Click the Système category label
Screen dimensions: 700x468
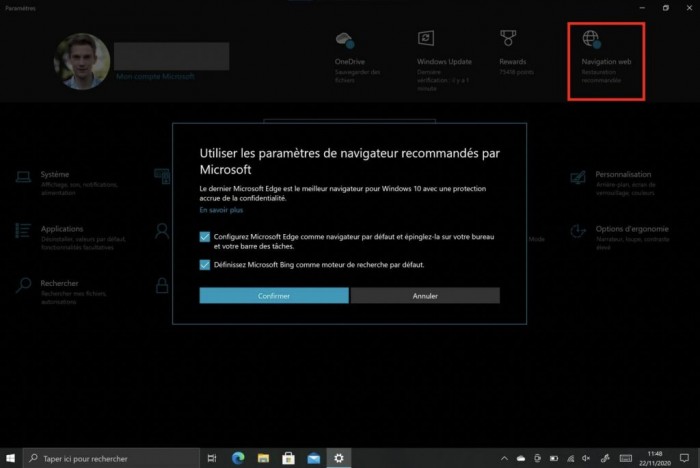(55, 174)
